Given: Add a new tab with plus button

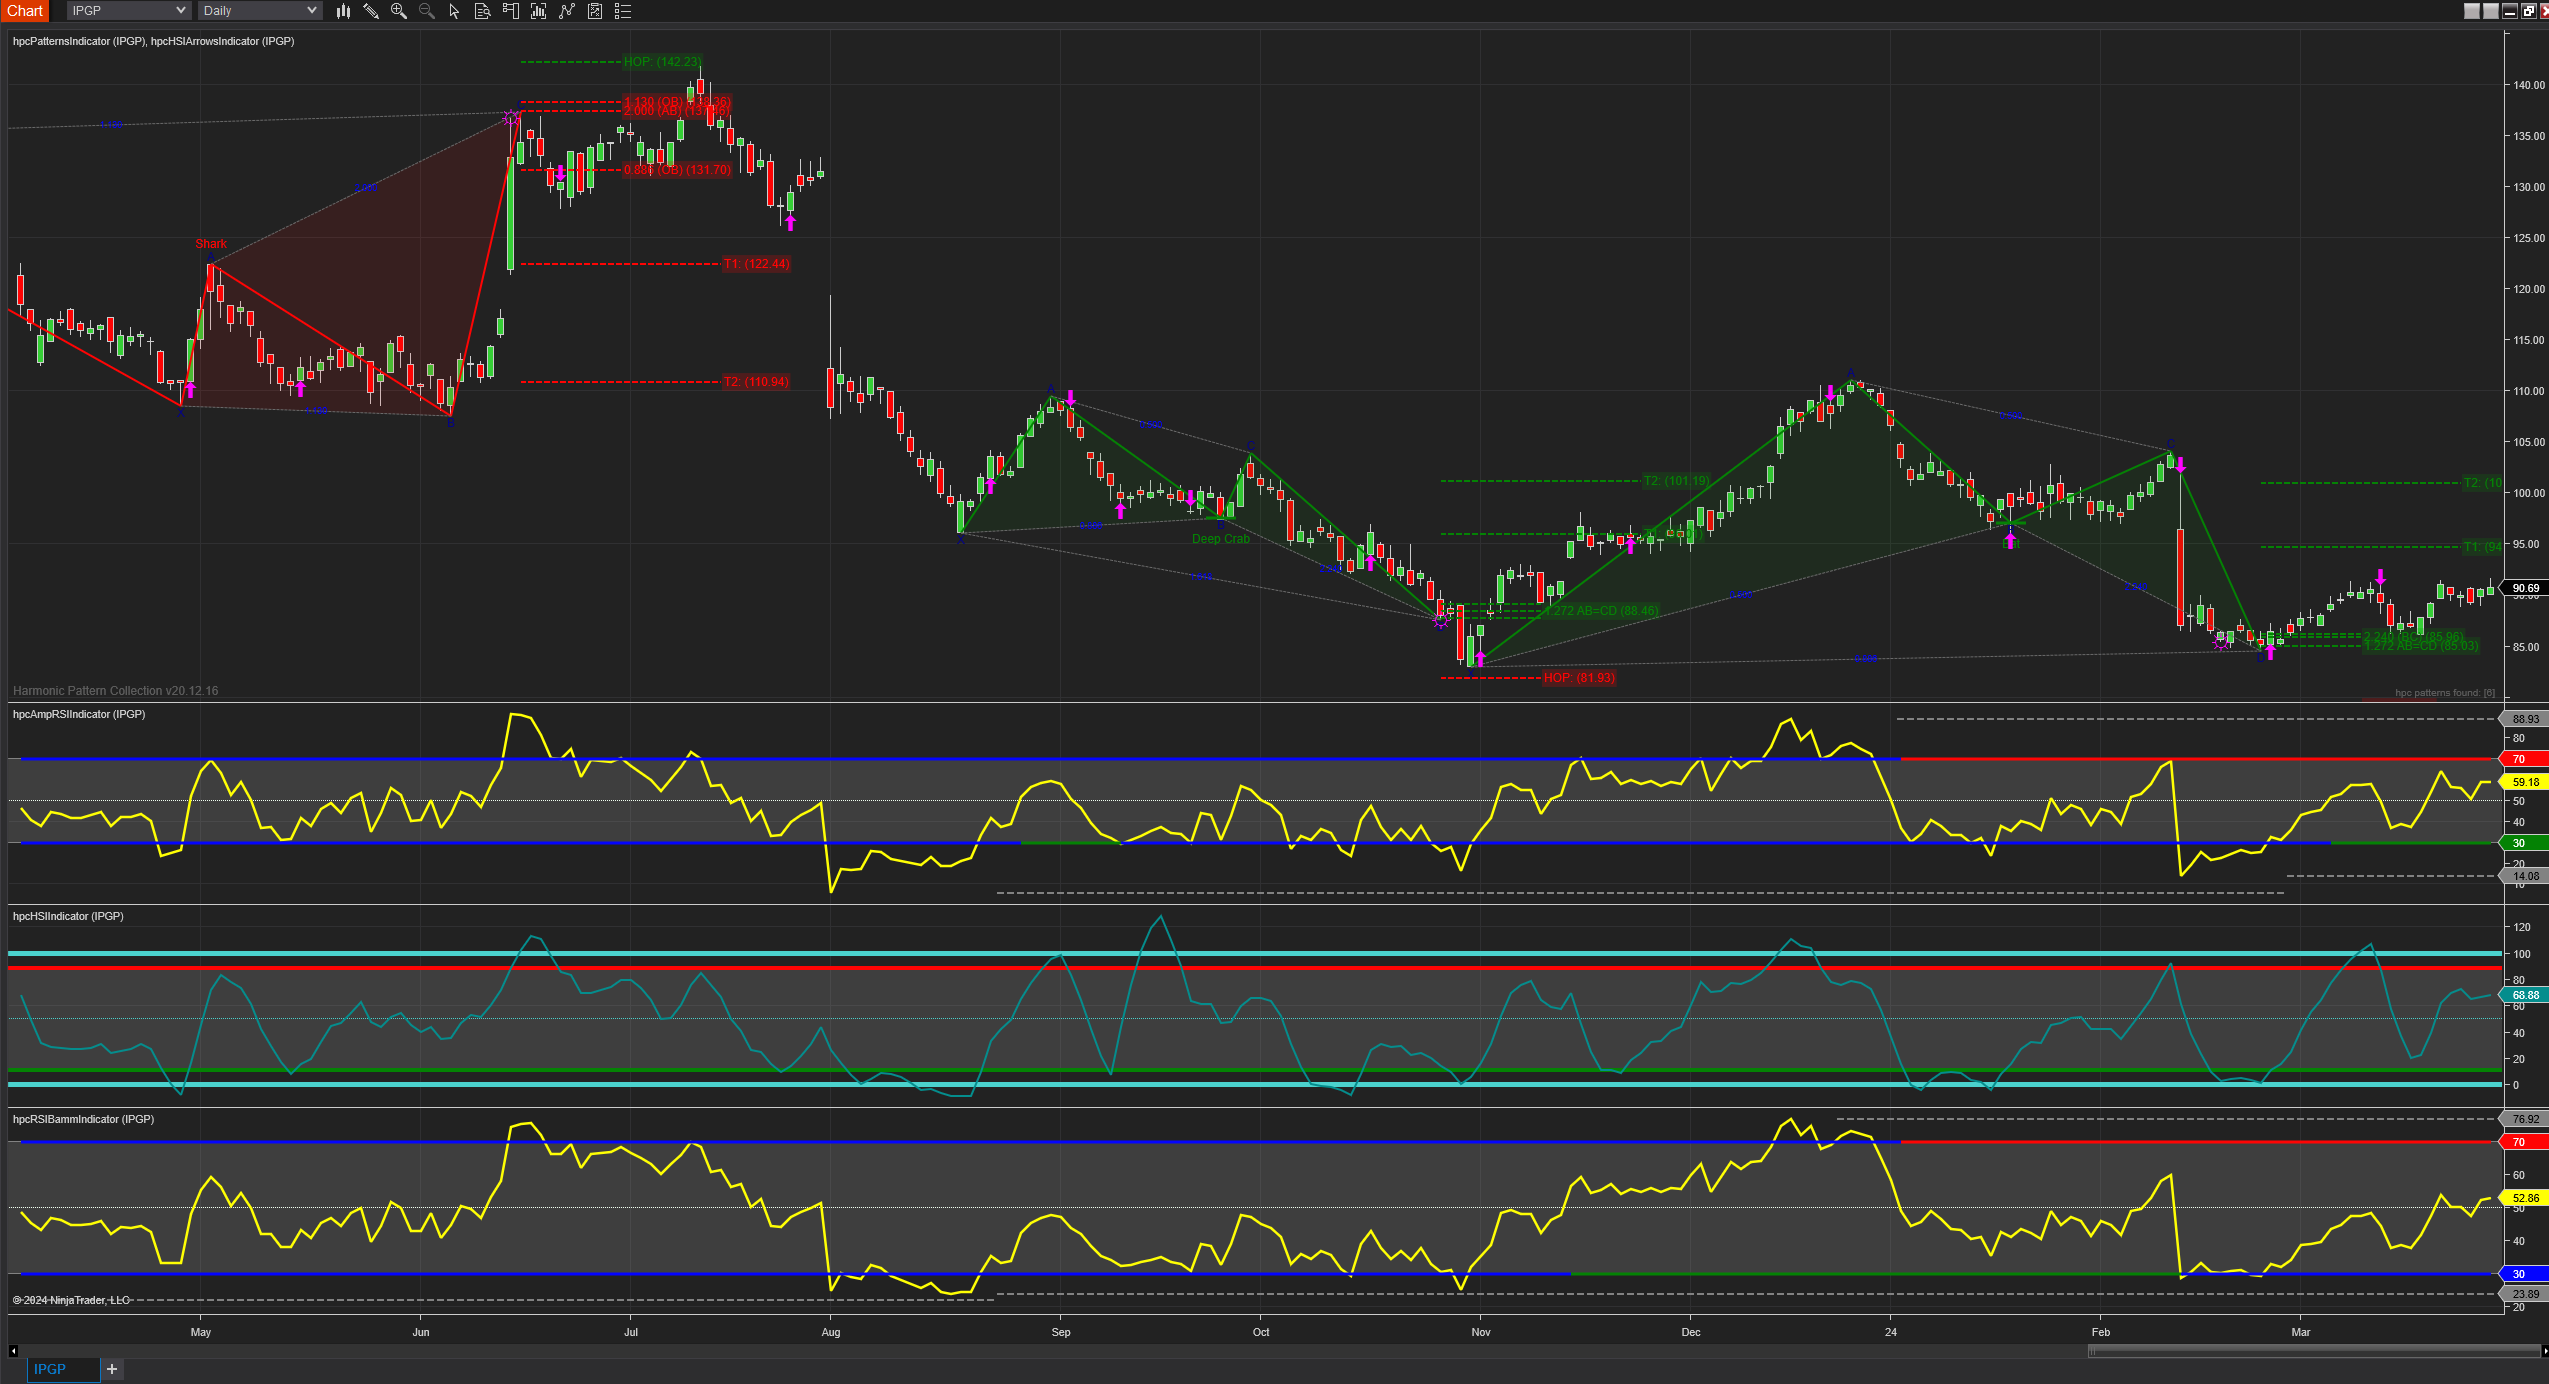Looking at the screenshot, I should 112,1369.
